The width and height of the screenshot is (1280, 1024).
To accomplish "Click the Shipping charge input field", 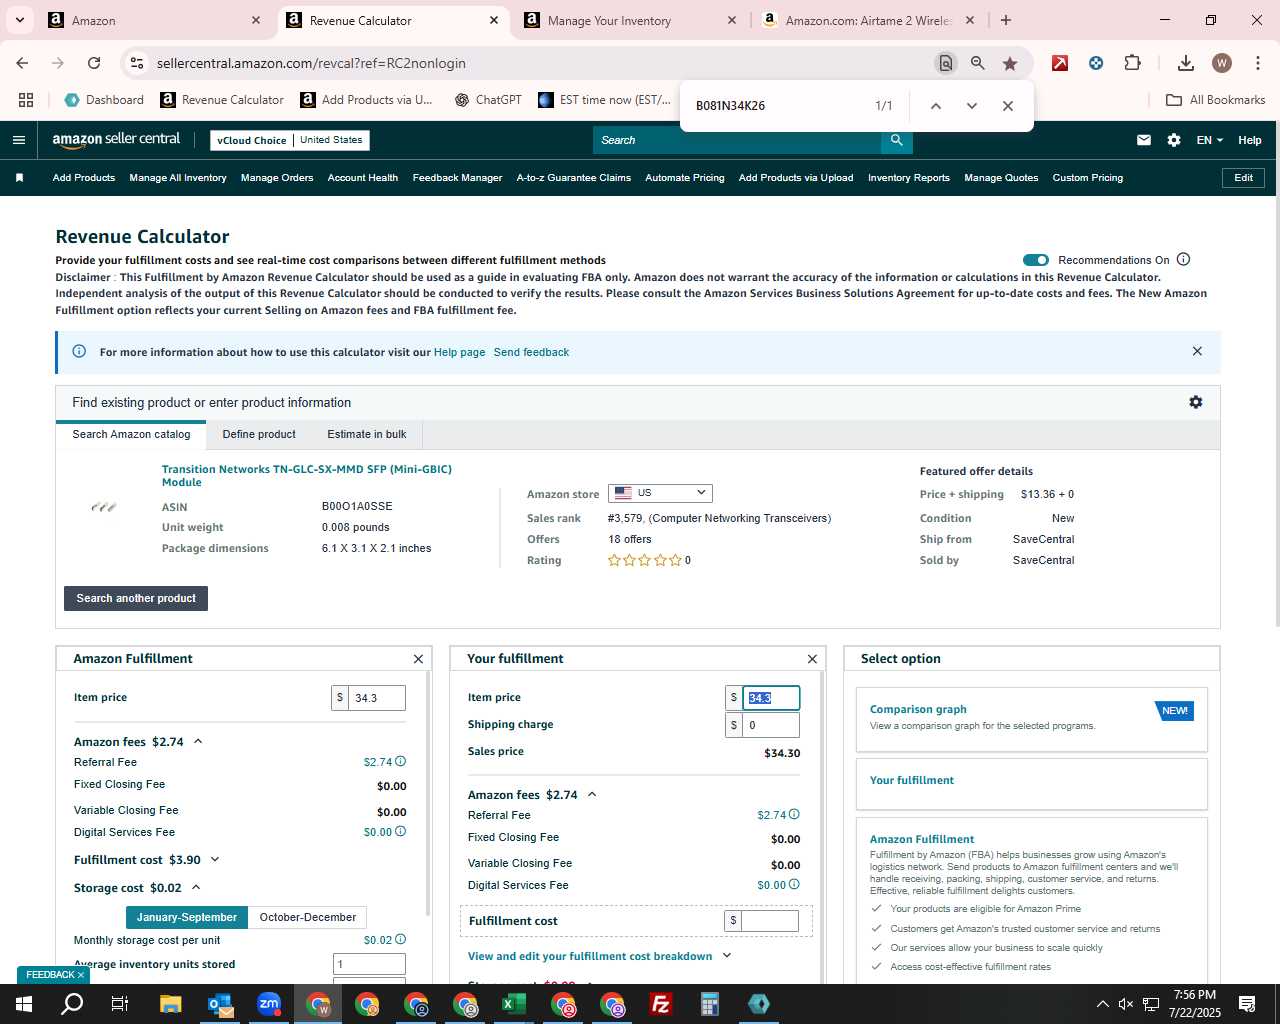I will (771, 725).
